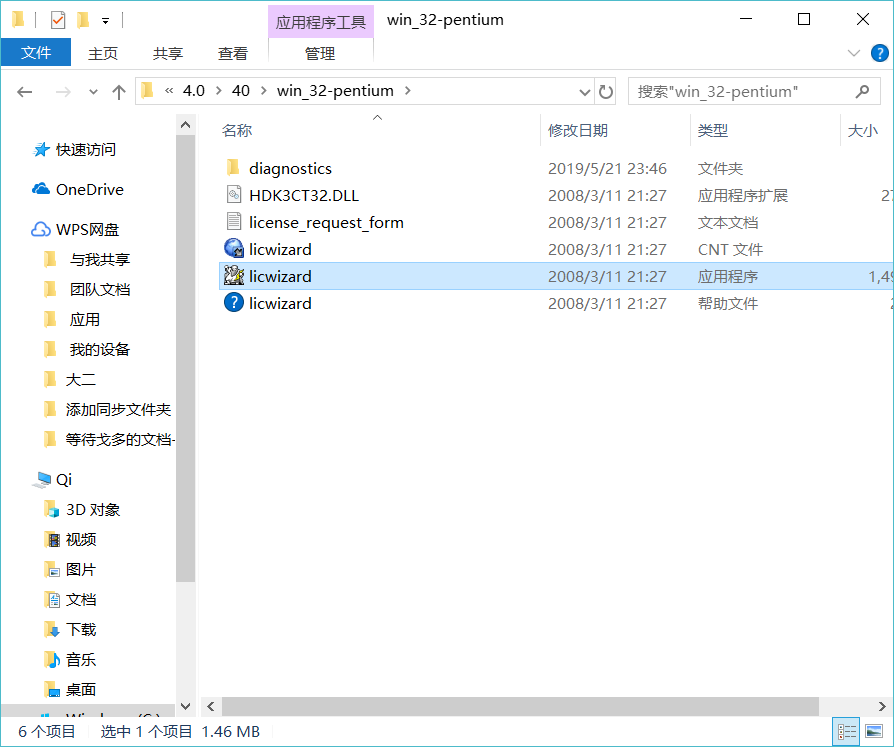The width and height of the screenshot is (894, 747).
Task: Go up one folder level
Action: [x=119, y=92]
